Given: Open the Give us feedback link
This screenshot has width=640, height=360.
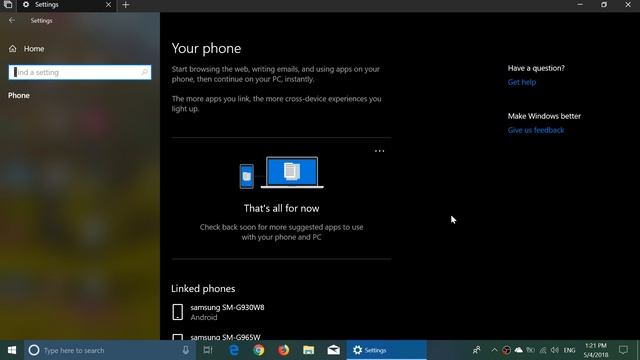Looking at the screenshot, I should tap(536, 130).
